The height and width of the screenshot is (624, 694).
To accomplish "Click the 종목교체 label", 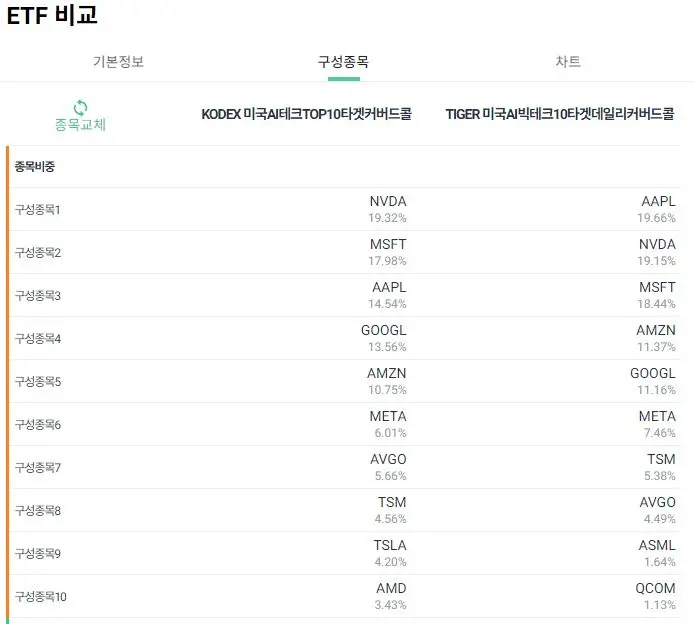I will [80, 125].
